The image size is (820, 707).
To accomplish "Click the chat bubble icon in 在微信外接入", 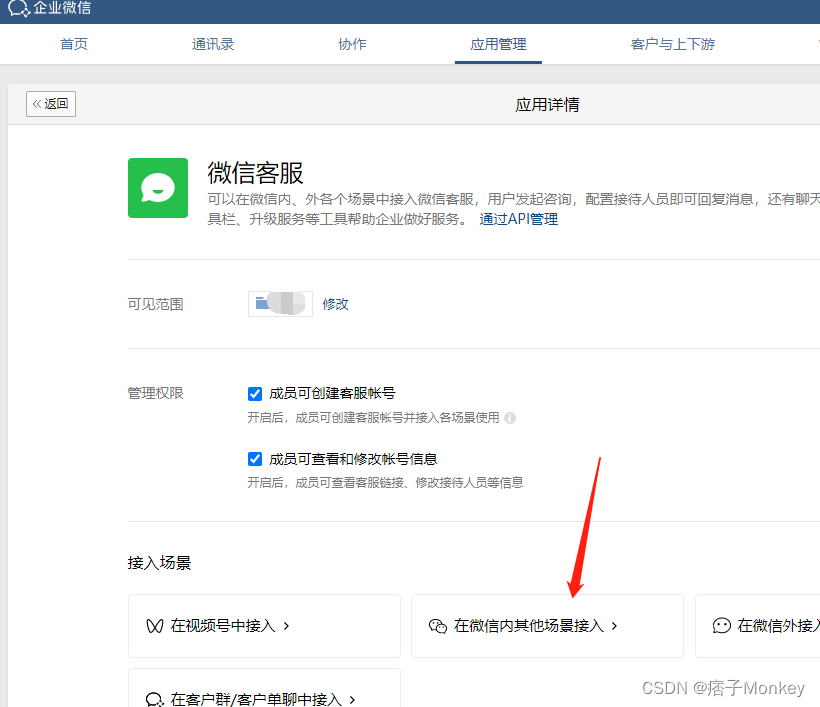I will point(722,625).
